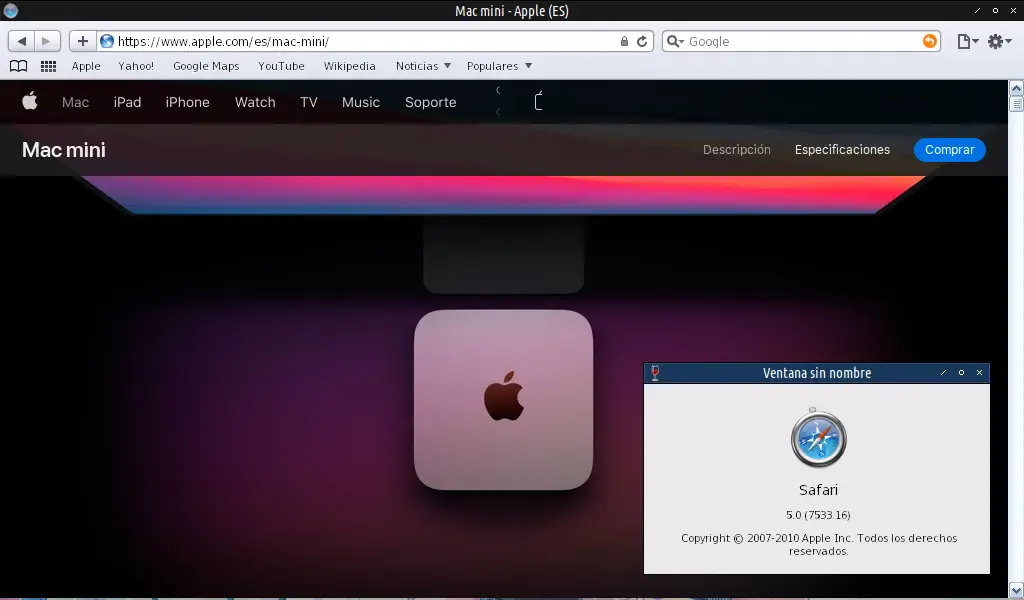Open the Page menu icon
The image size is (1024, 600).
pos(967,41)
